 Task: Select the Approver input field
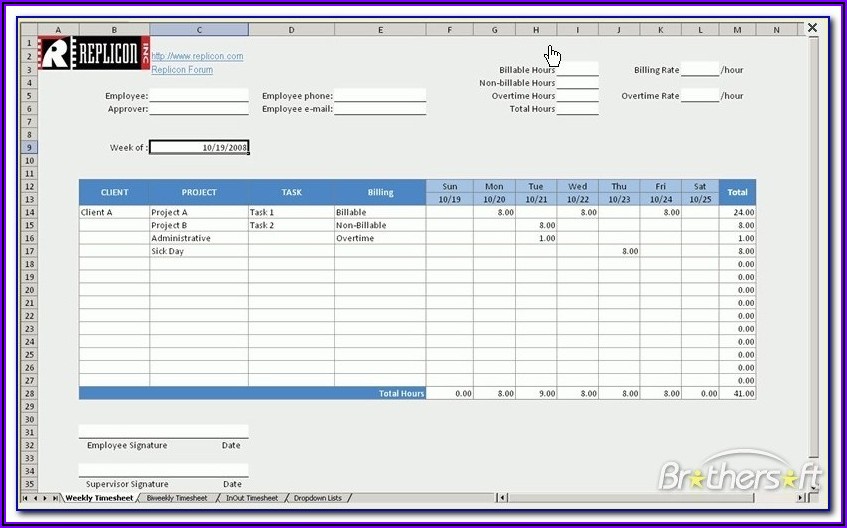pos(199,109)
